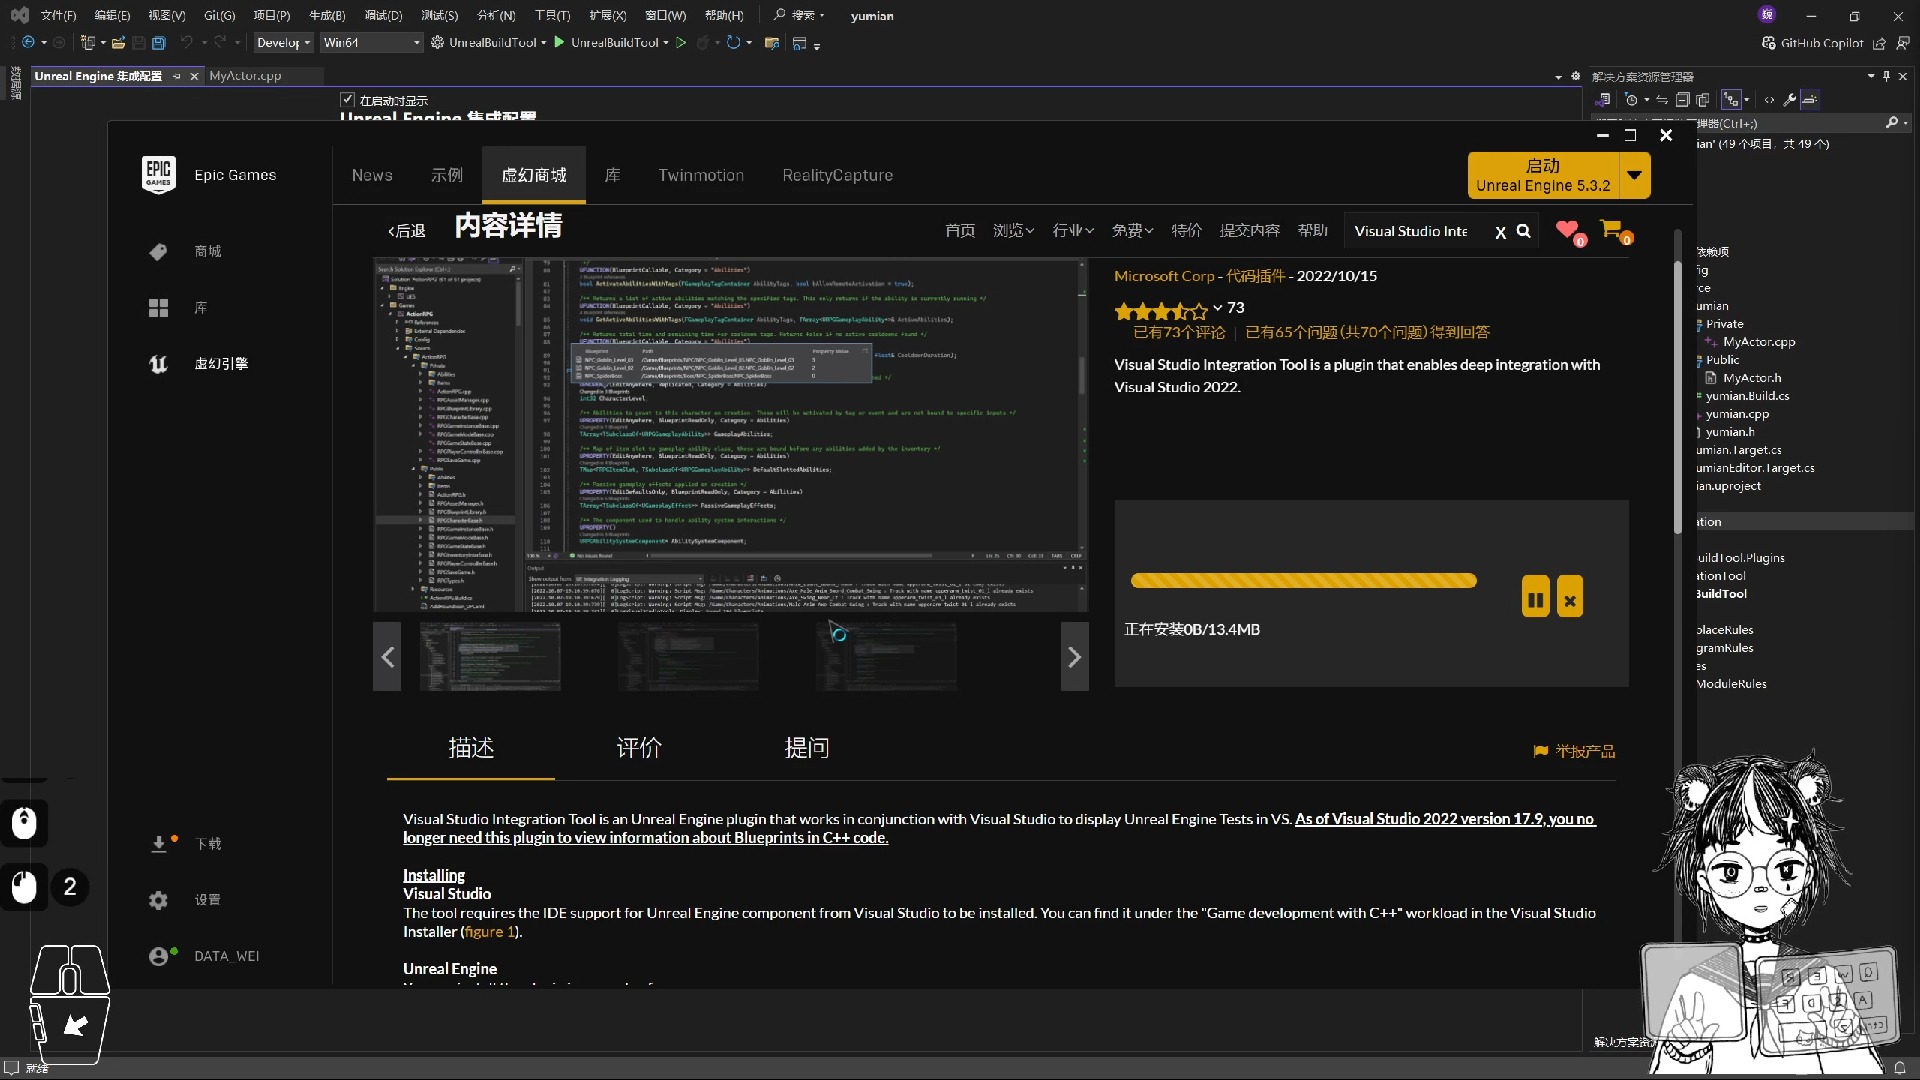This screenshot has height=1080, width=1920.
Task: Click the Epic Games logo icon
Action: 158,175
